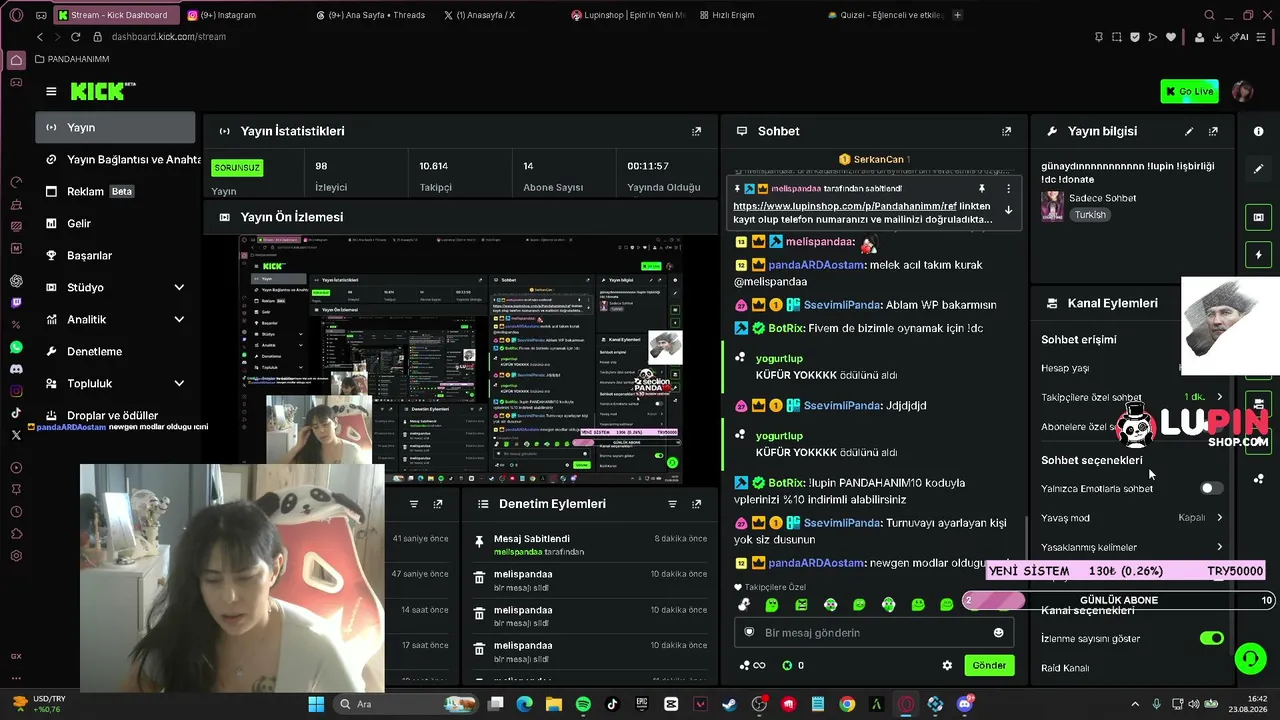Open Yavaş mod settings
Viewport: 1280px width, 720px height.
pos(1132,518)
